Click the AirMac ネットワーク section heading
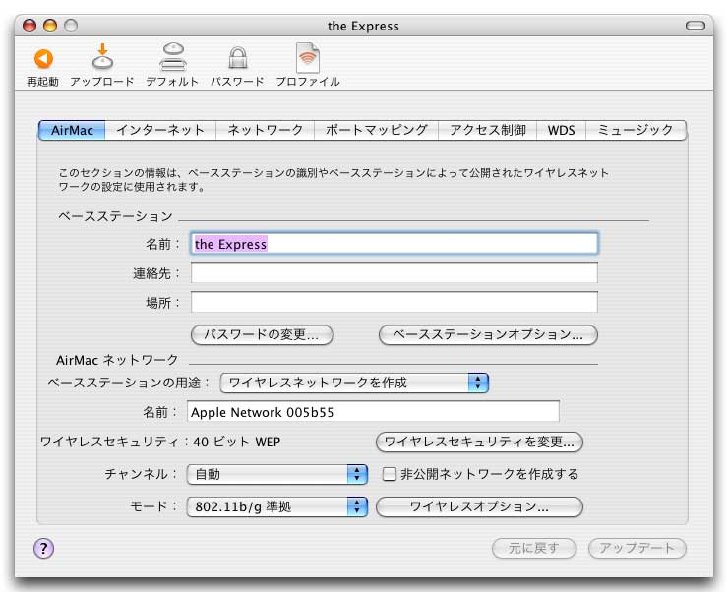Image resolution: width=728 pixels, height=592 pixels. (x=117, y=360)
